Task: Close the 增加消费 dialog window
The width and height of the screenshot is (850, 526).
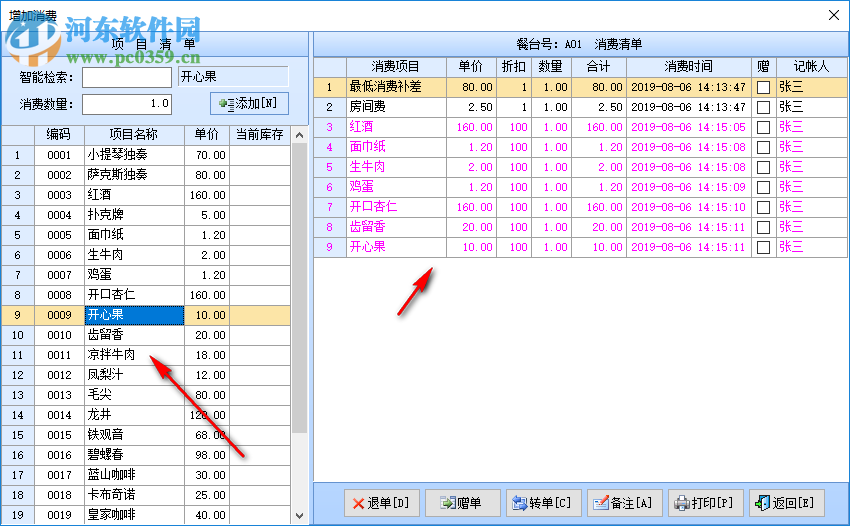Action: pyautogui.click(x=834, y=15)
